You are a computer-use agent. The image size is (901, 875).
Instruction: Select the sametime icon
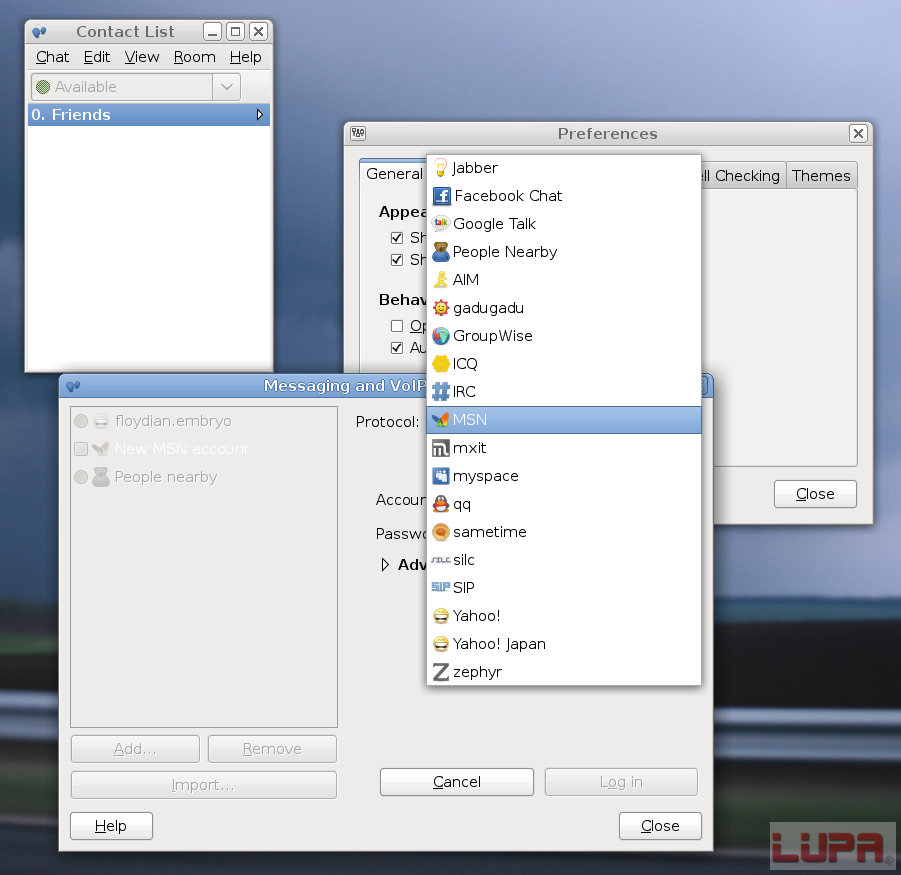(441, 532)
